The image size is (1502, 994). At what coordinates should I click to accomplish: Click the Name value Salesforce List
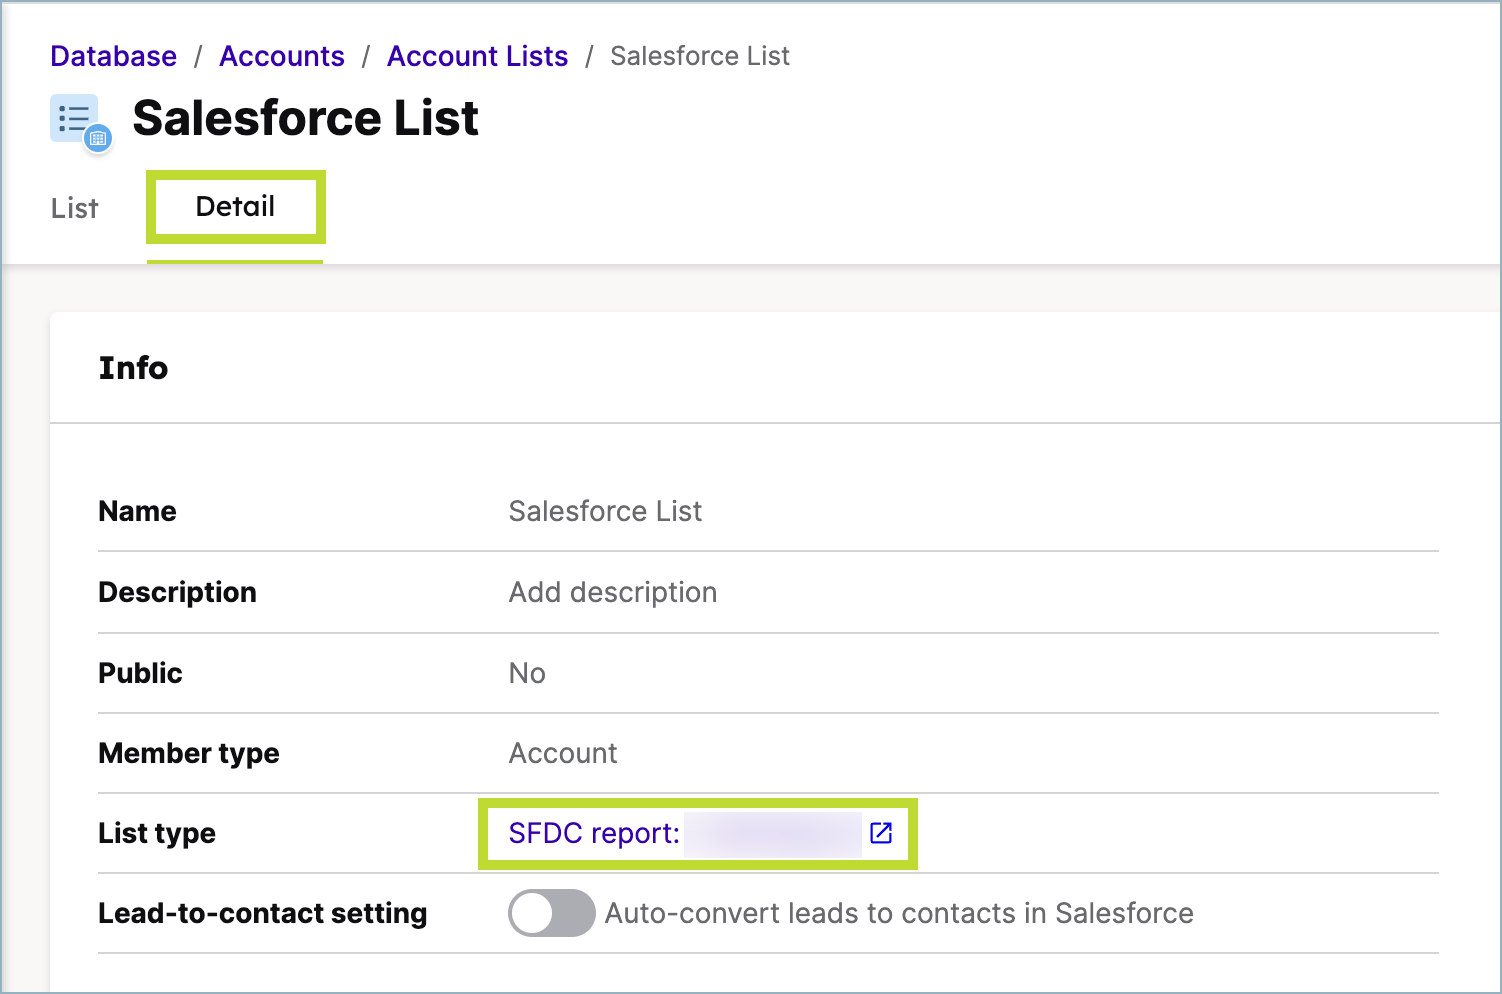(604, 511)
